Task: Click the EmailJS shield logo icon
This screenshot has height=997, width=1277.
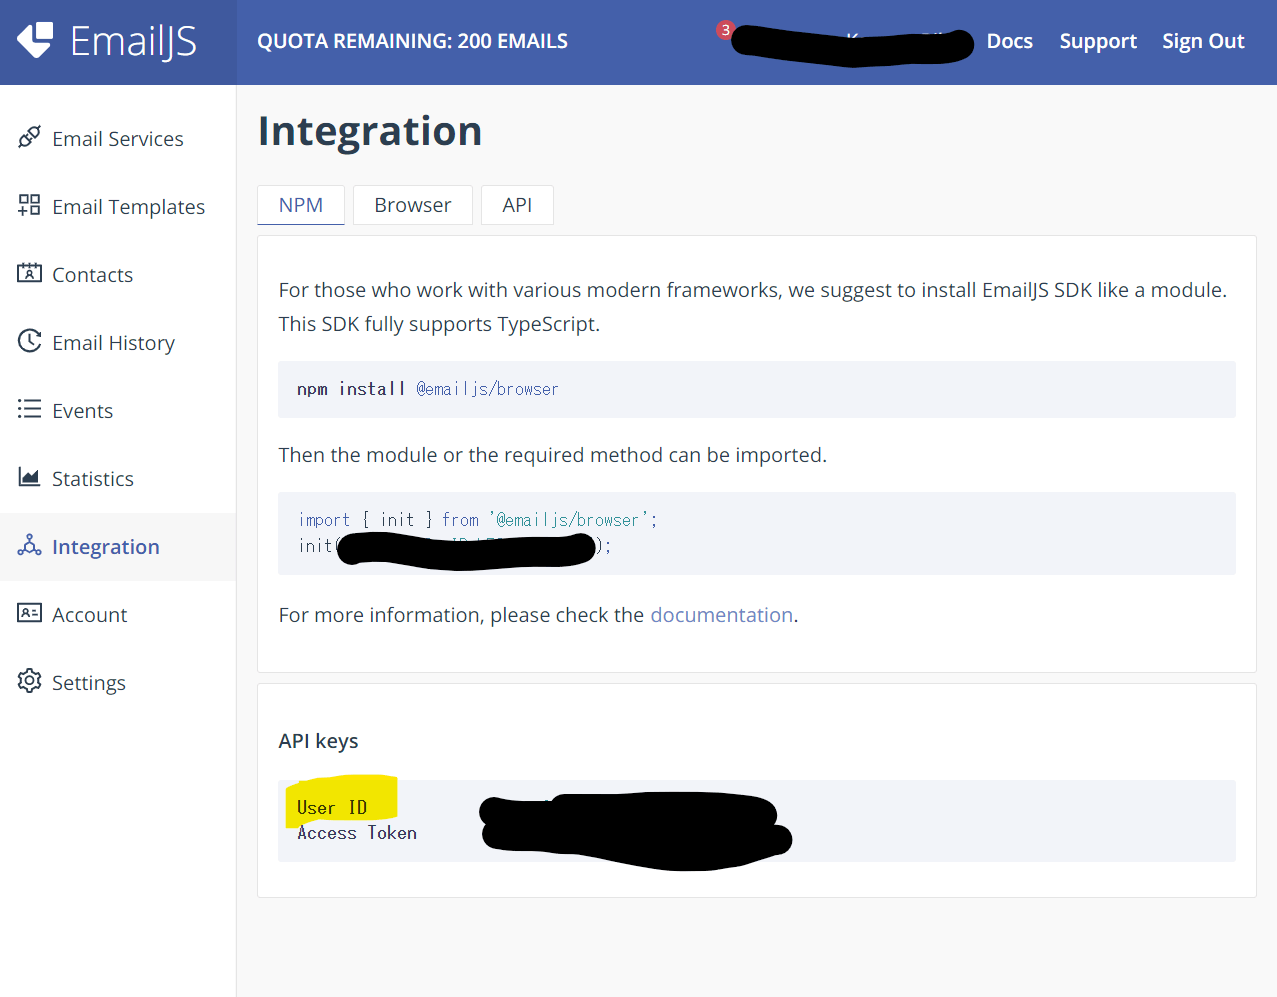Action: pyautogui.click(x=35, y=41)
